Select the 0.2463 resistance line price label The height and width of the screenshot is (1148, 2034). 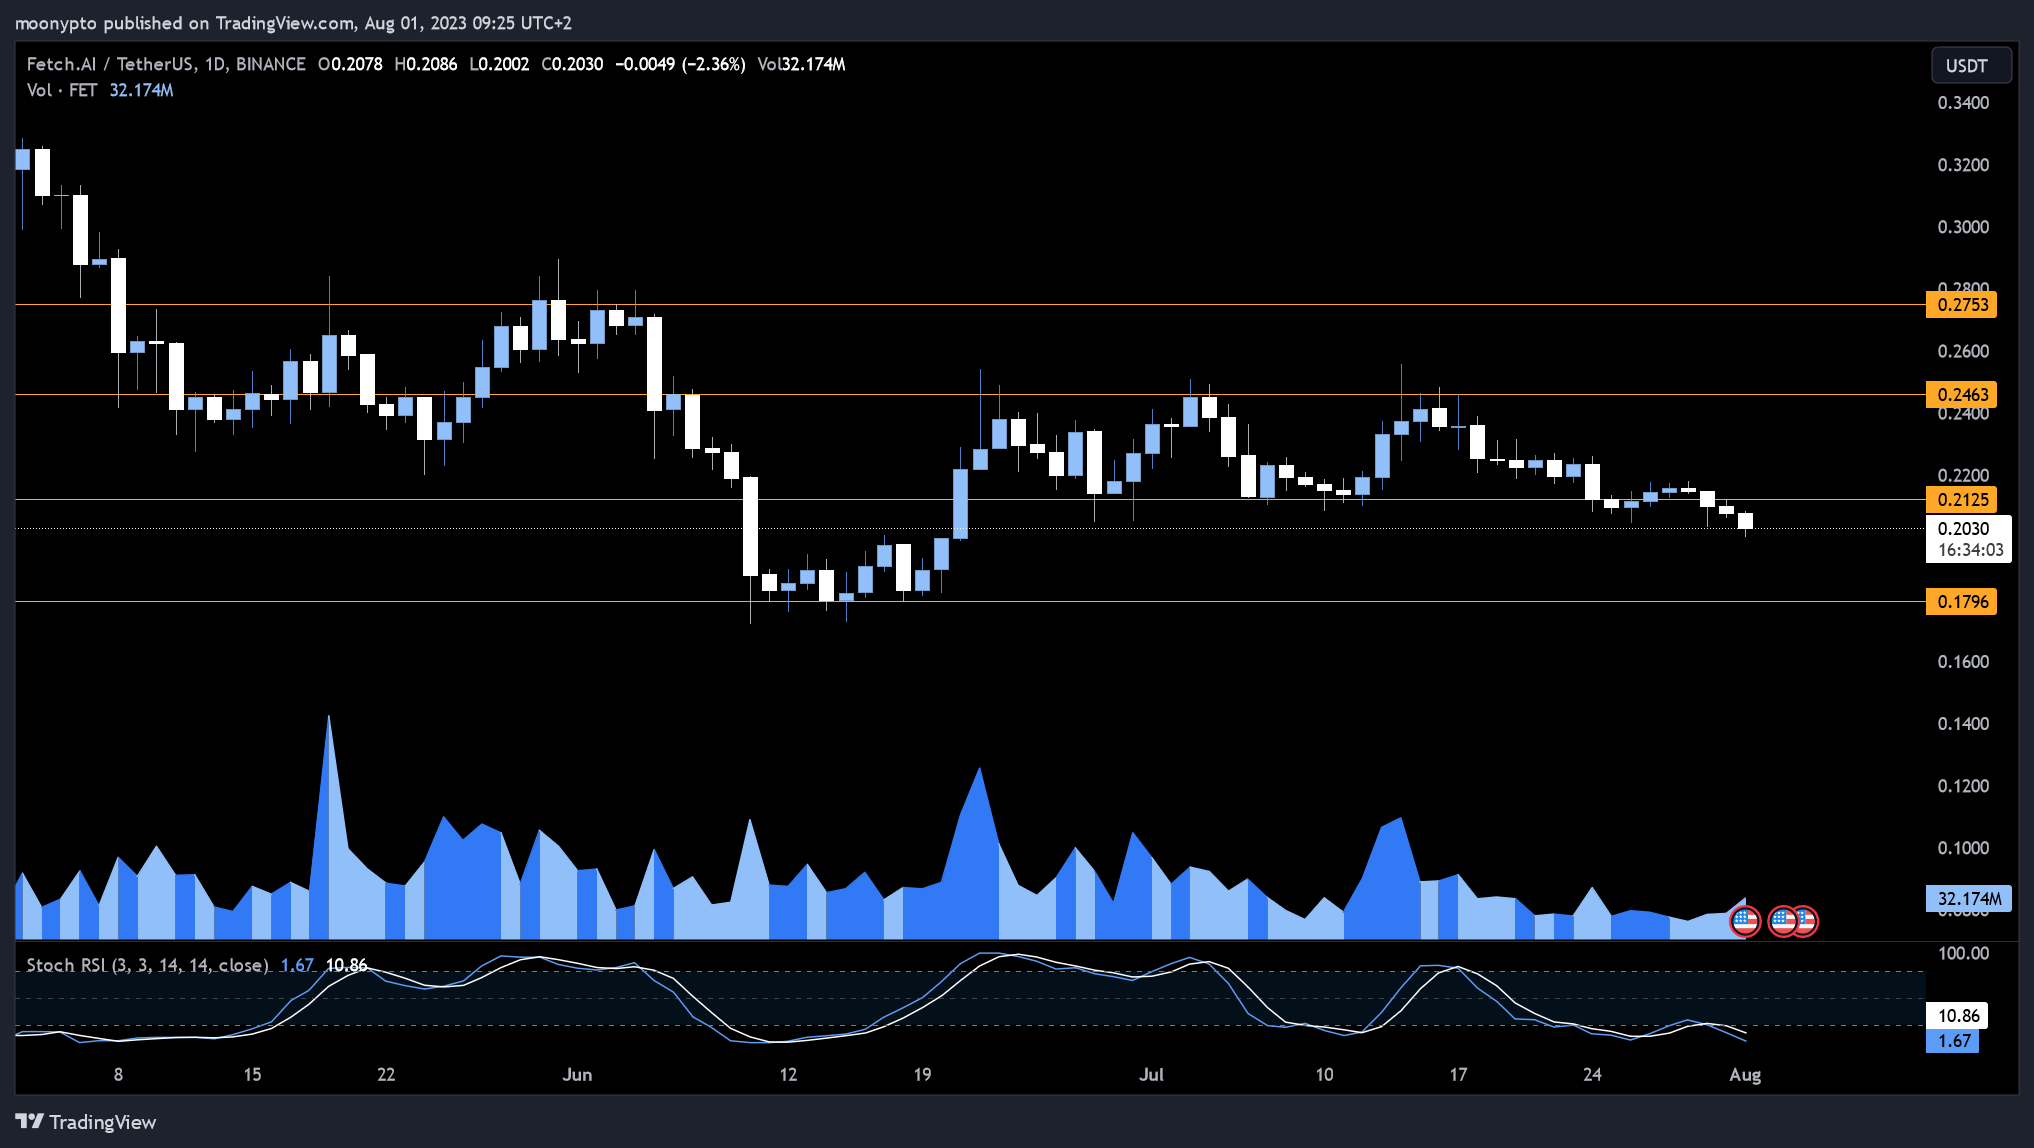click(x=1961, y=395)
